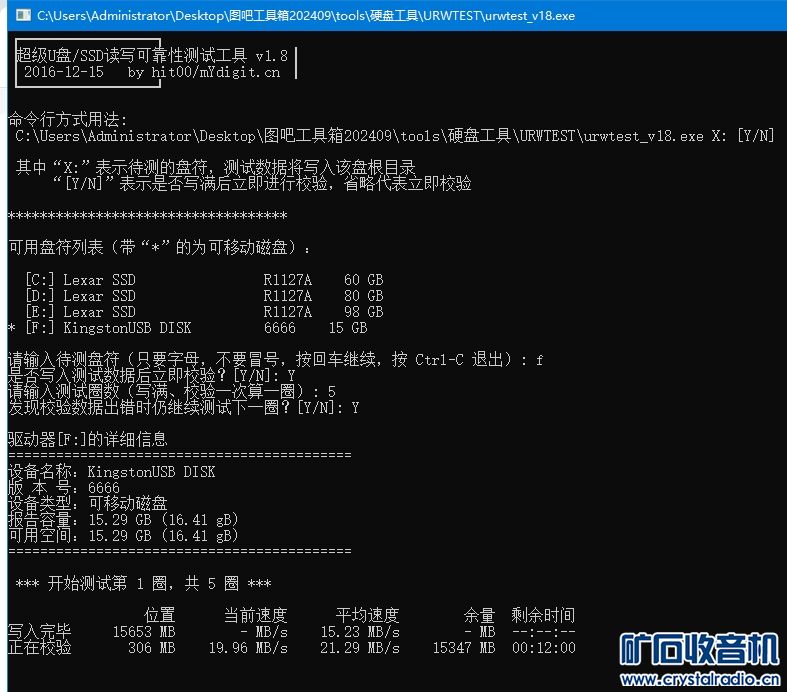Image resolution: width=787 pixels, height=692 pixels.
Task: Click the '设备名称: KingstonUSB DISK' line
Action: 112,472
